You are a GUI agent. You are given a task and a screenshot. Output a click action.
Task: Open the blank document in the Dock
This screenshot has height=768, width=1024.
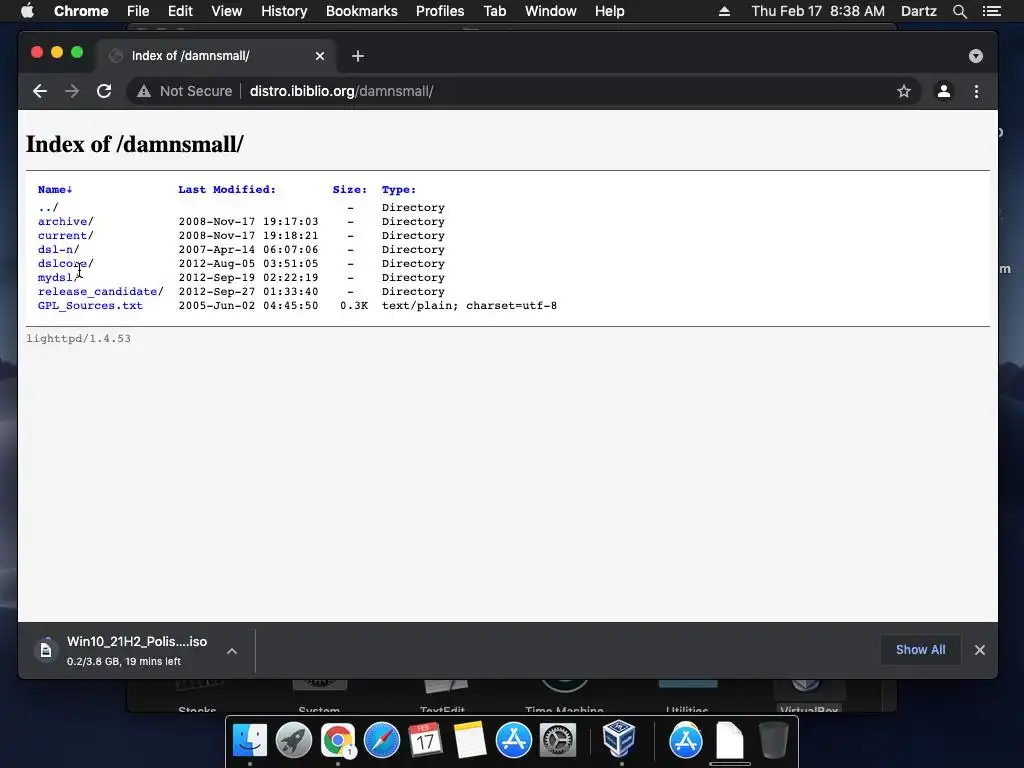pyautogui.click(x=729, y=740)
